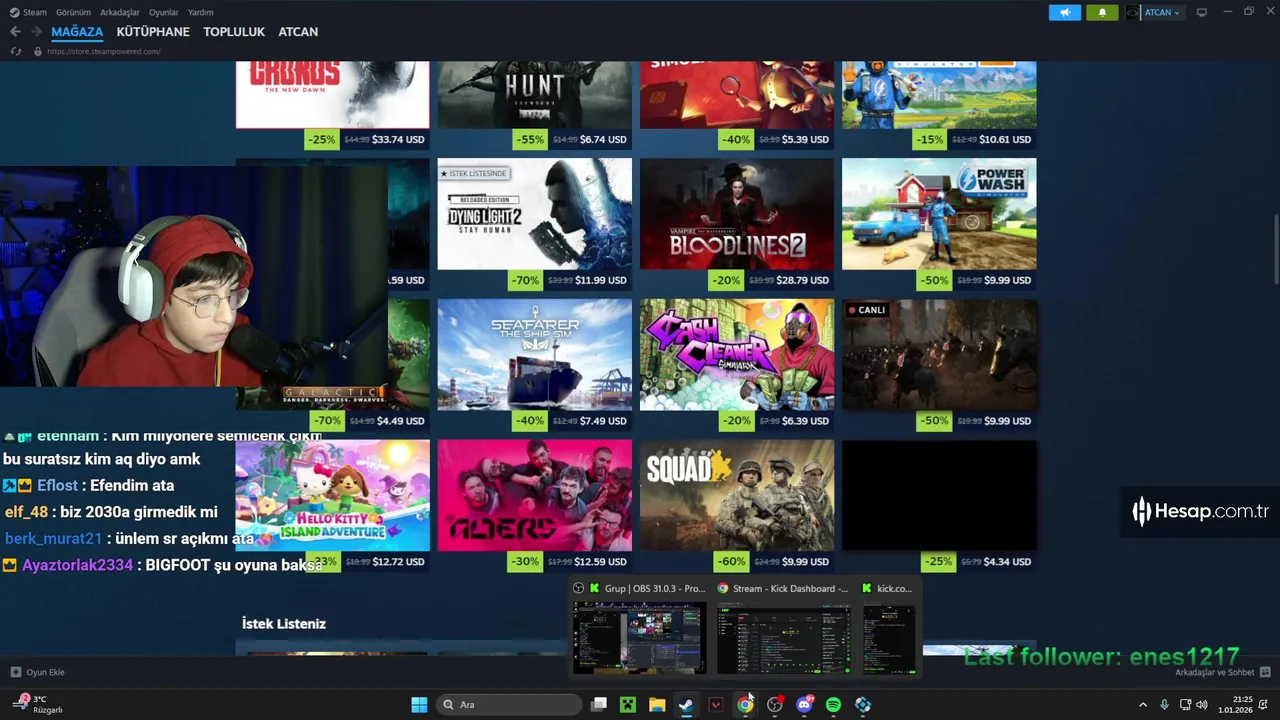Click the $12.59 USD price

pyautogui.click(x=600, y=562)
